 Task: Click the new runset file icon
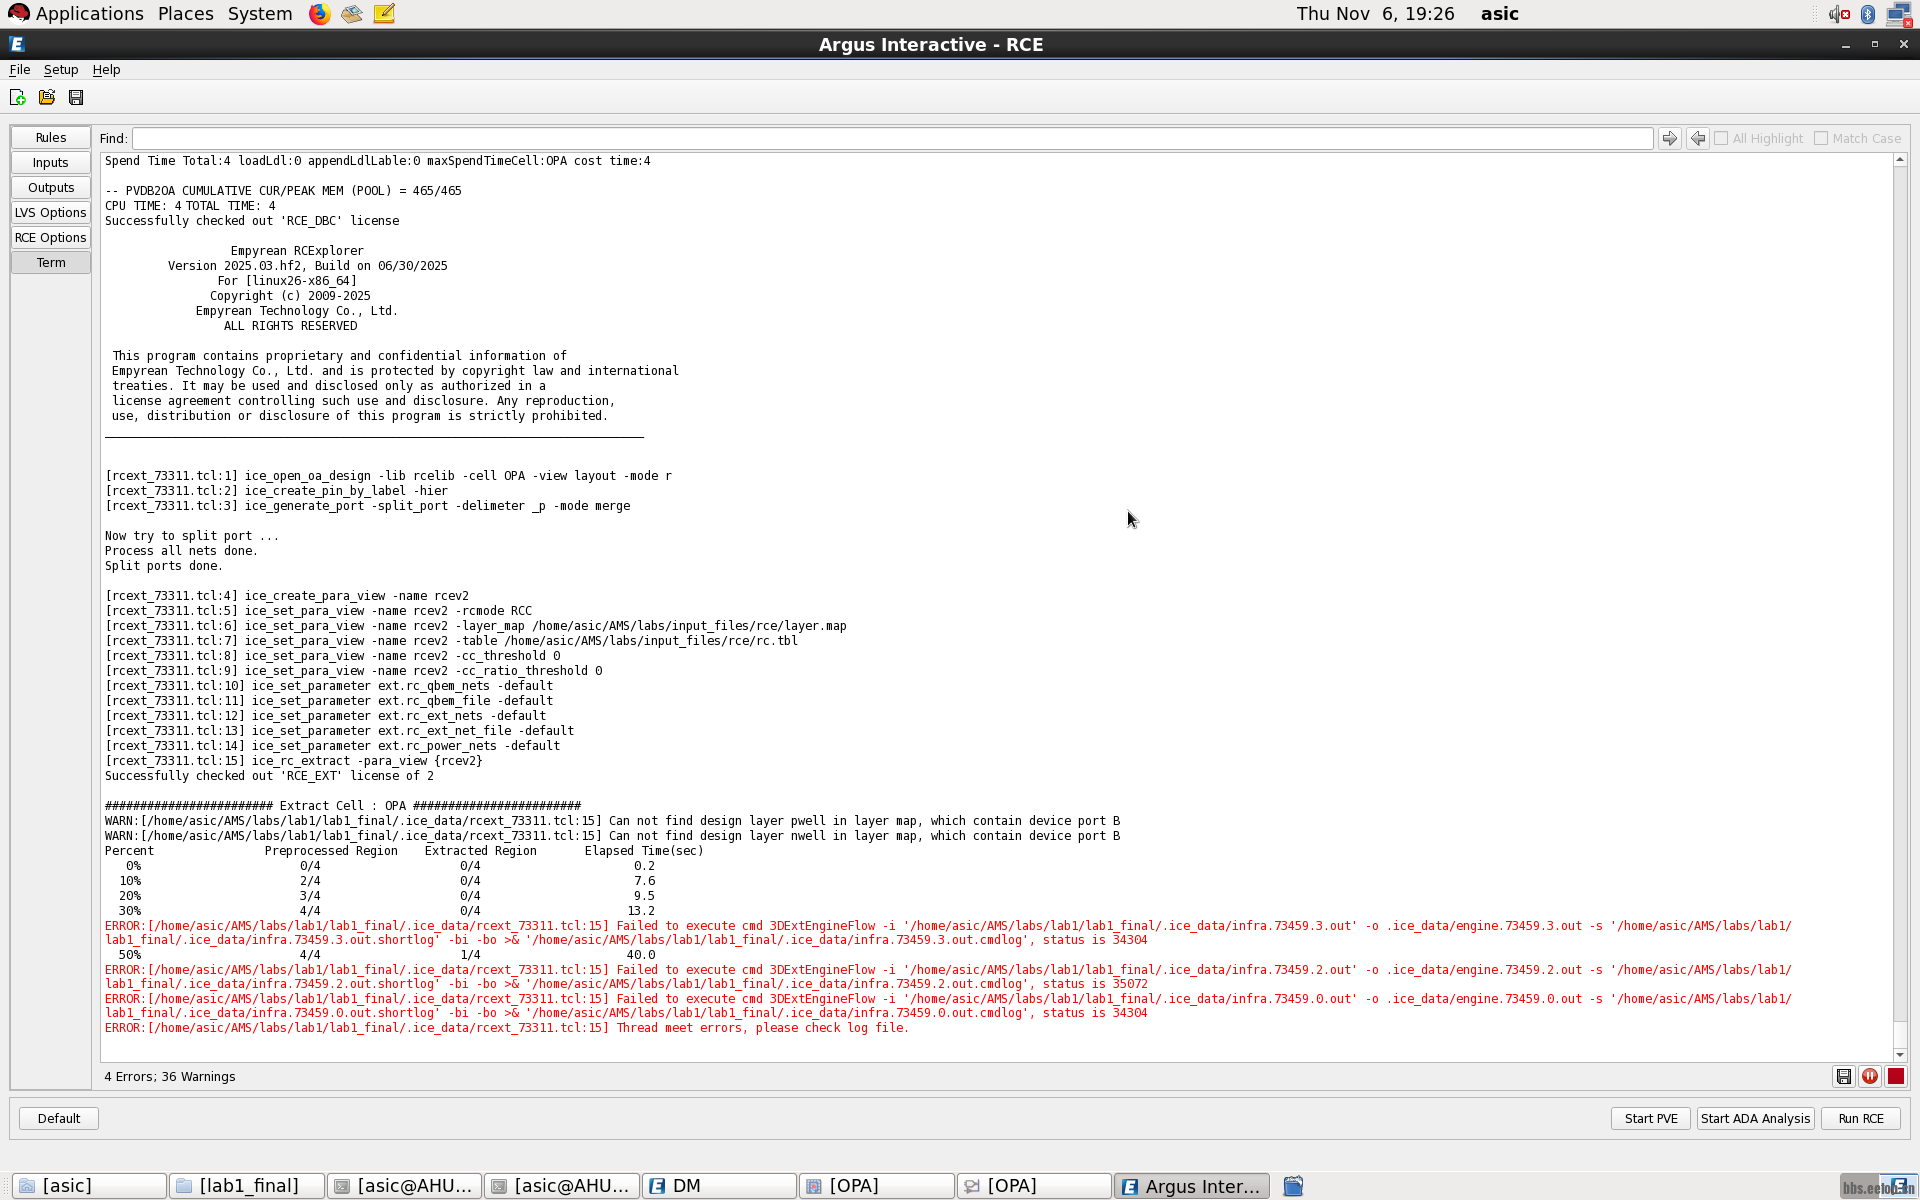[x=17, y=97]
